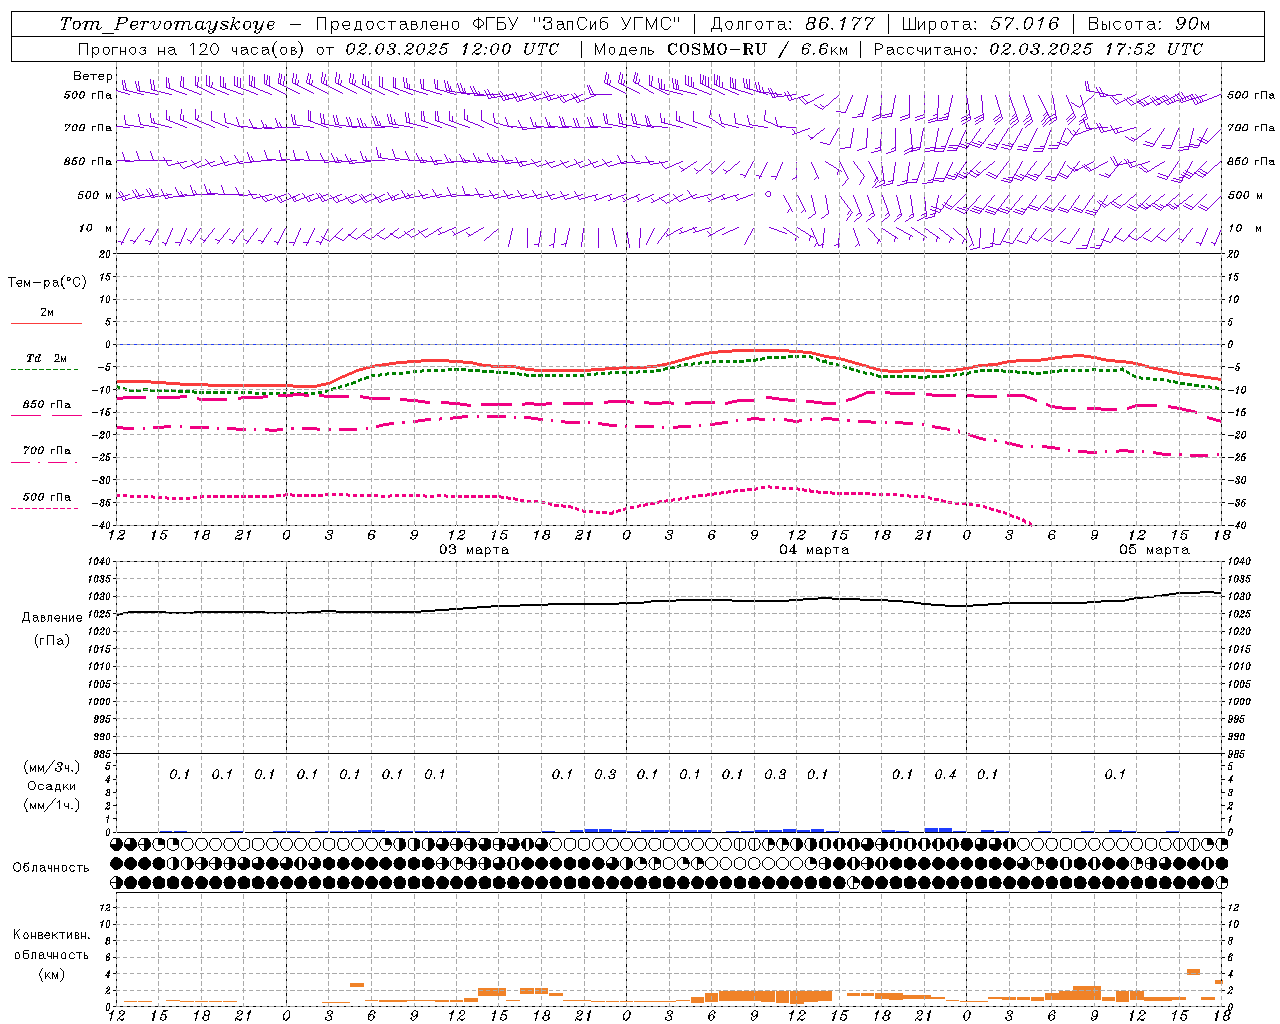Click the 'Тем-ра(°C)' axis label
Image resolution: width=1280 pixels, height=1024 pixels.
47,283
